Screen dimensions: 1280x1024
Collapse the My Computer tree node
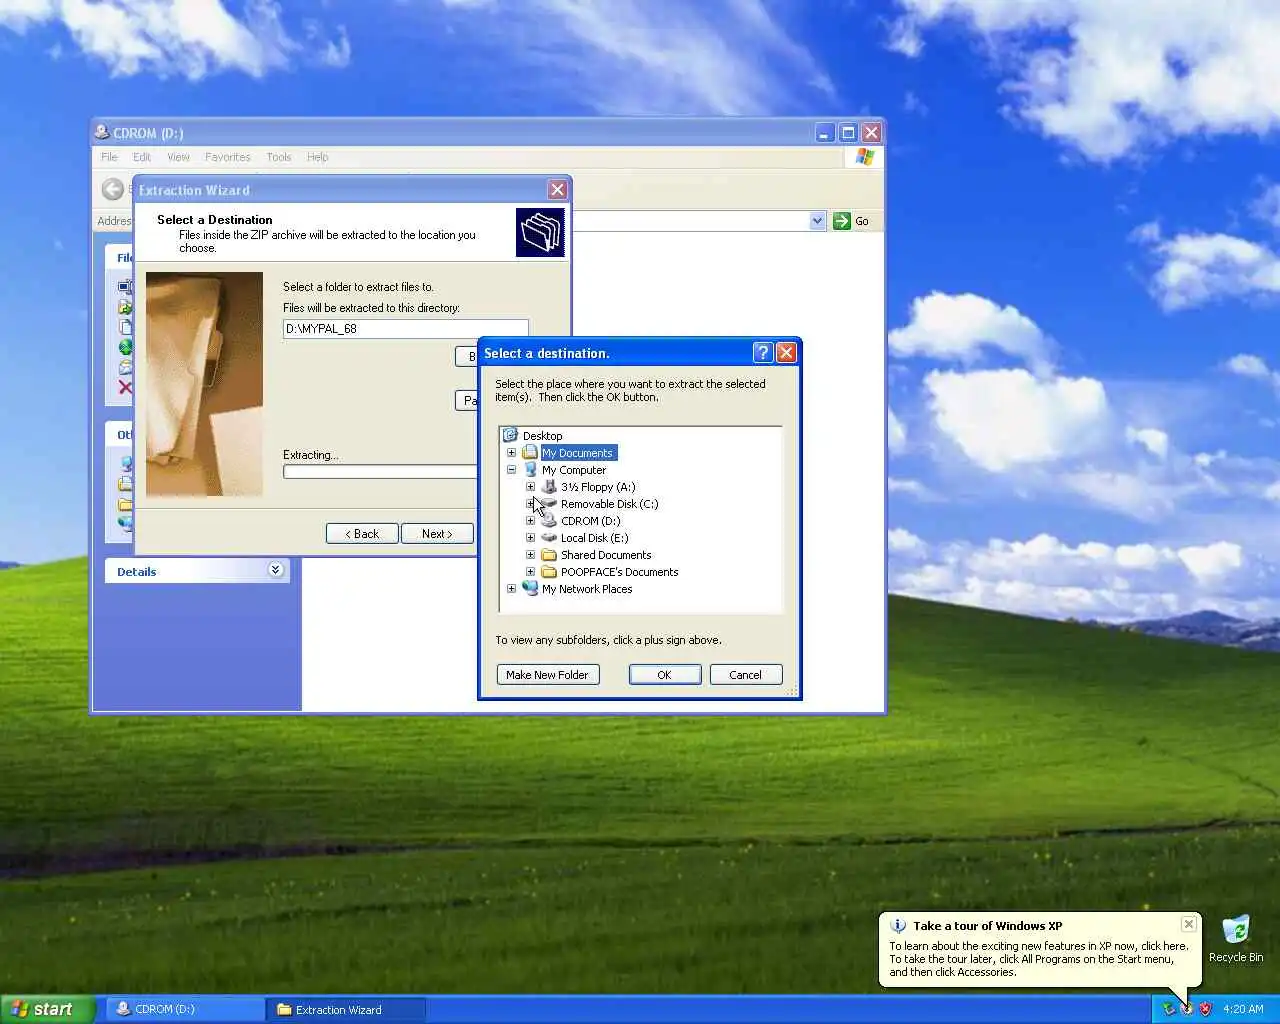pos(511,469)
